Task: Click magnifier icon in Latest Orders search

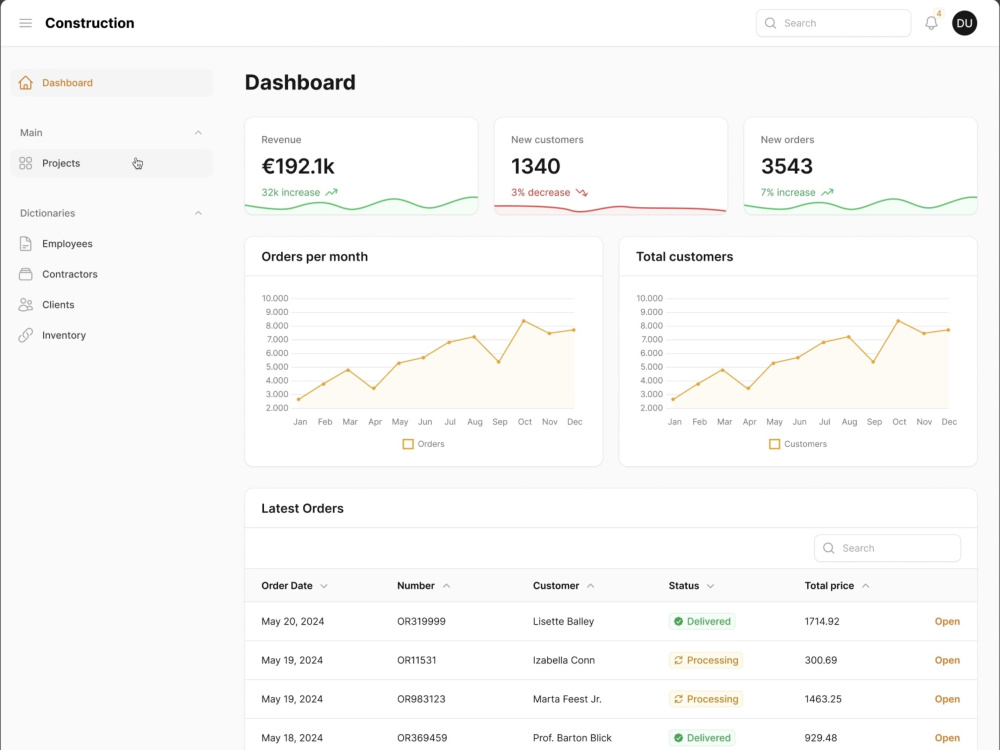Action: (x=828, y=548)
